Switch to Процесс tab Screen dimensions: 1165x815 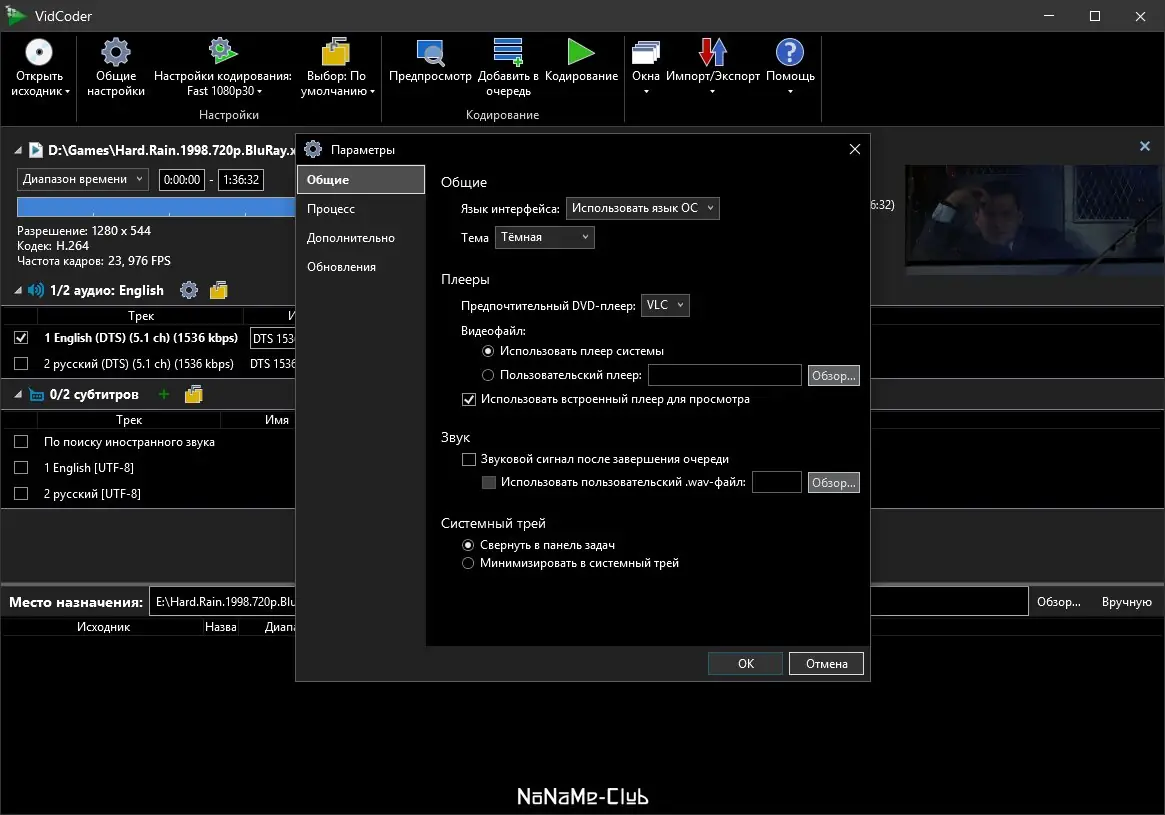pos(361,209)
